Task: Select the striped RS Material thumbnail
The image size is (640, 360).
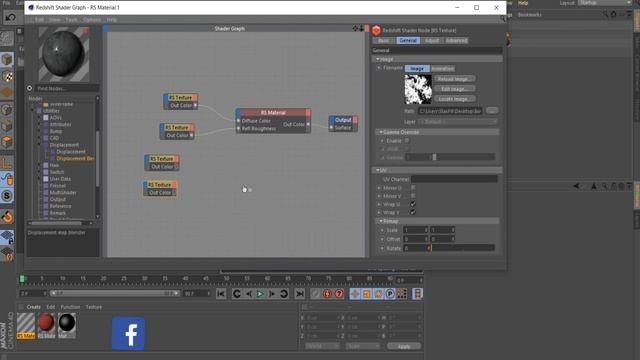Action: pos(26,325)
